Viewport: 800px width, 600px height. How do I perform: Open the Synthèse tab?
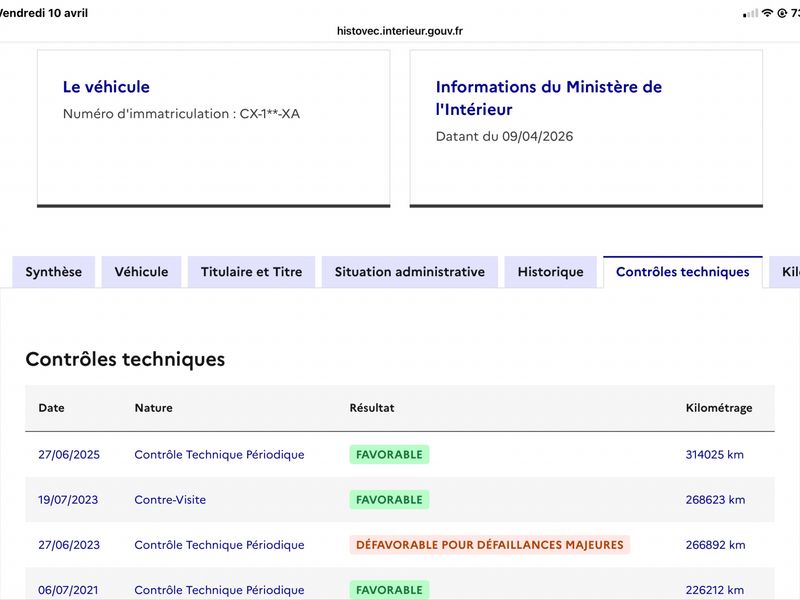(54, 272)
